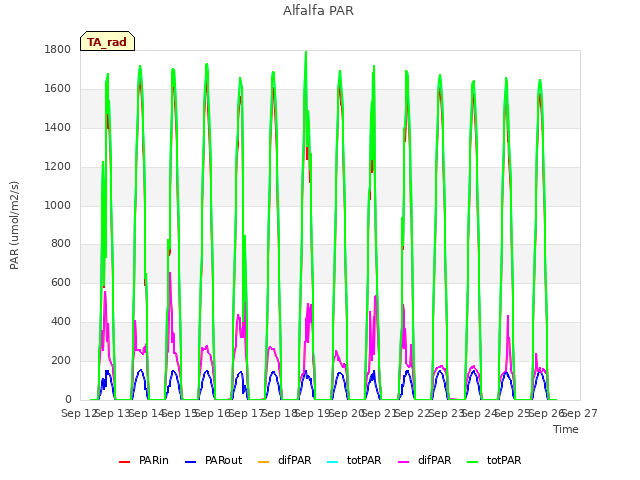The height and width of the screenshot is (480, 640).
Task: Click the orange difPAR legend swatch
Action: (x=264, y=462)
